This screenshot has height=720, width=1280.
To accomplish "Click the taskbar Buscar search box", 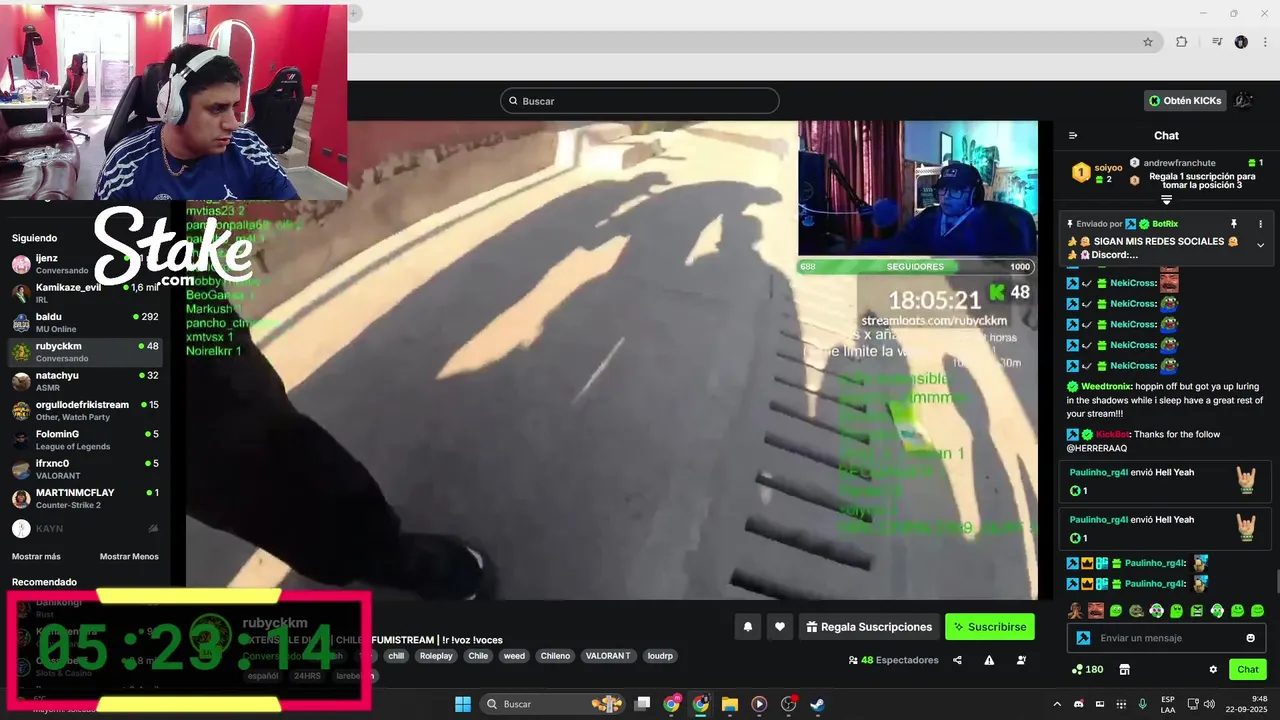I will (552, 704).
